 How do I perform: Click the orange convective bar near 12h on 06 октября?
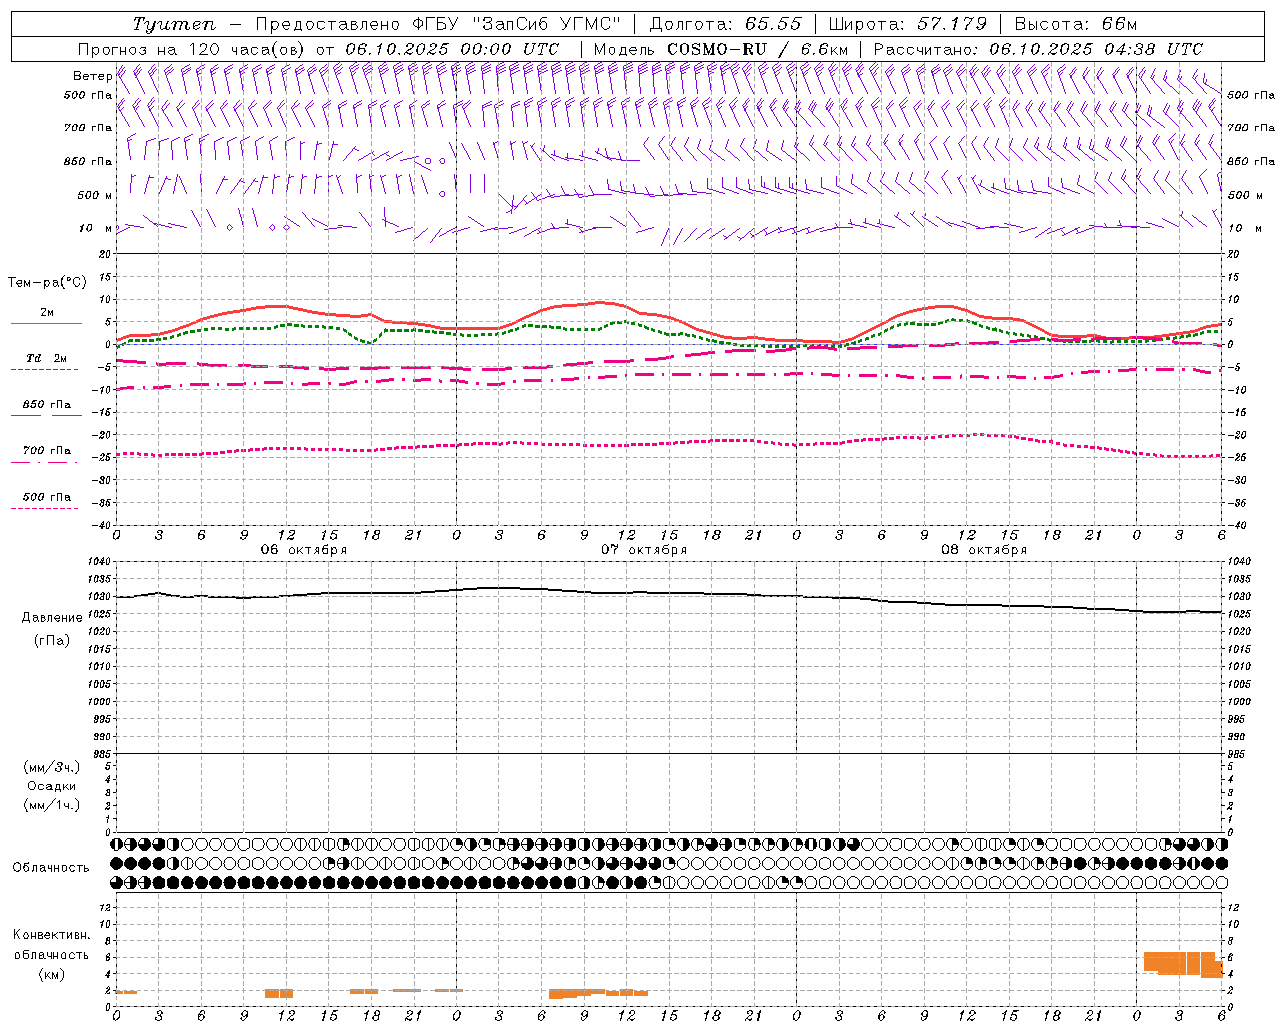[x=279, y=993]
